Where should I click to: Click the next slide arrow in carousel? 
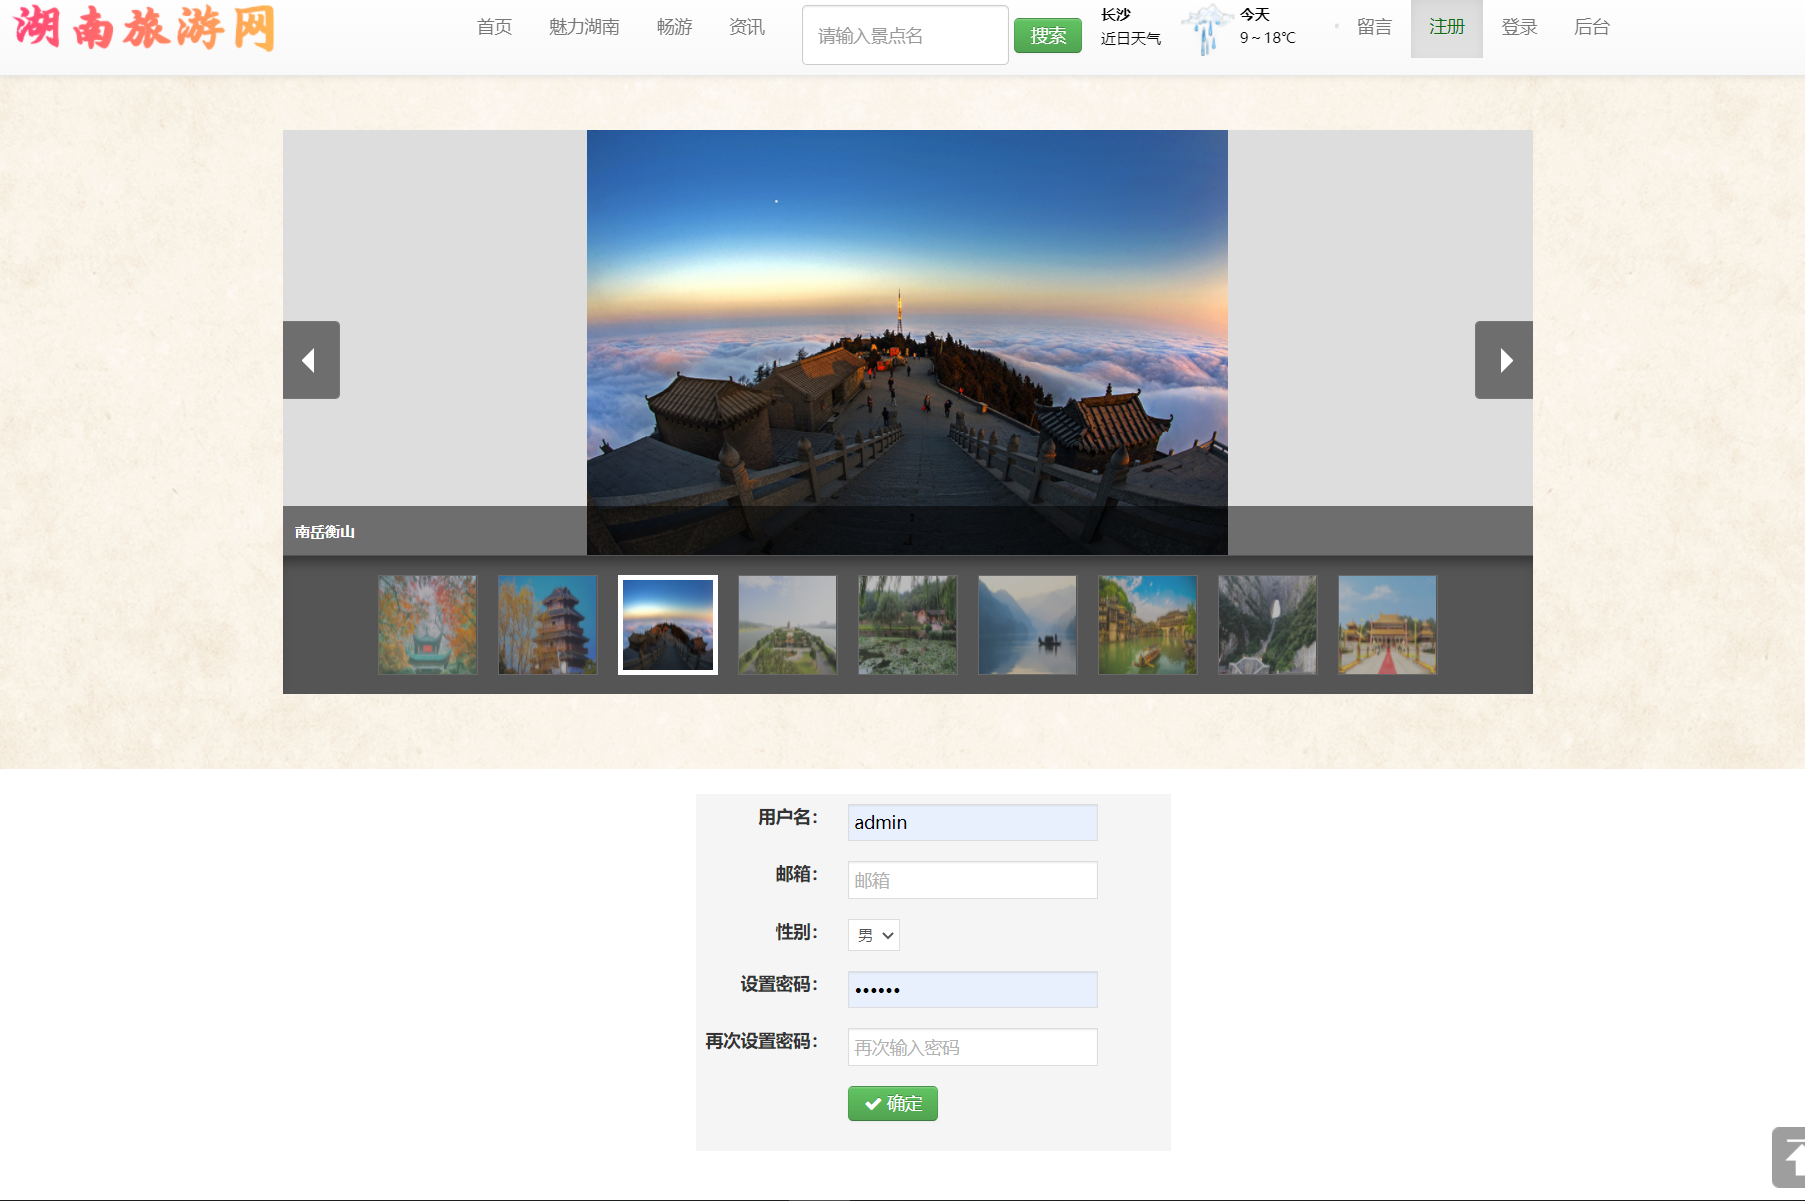point(1503,360)
